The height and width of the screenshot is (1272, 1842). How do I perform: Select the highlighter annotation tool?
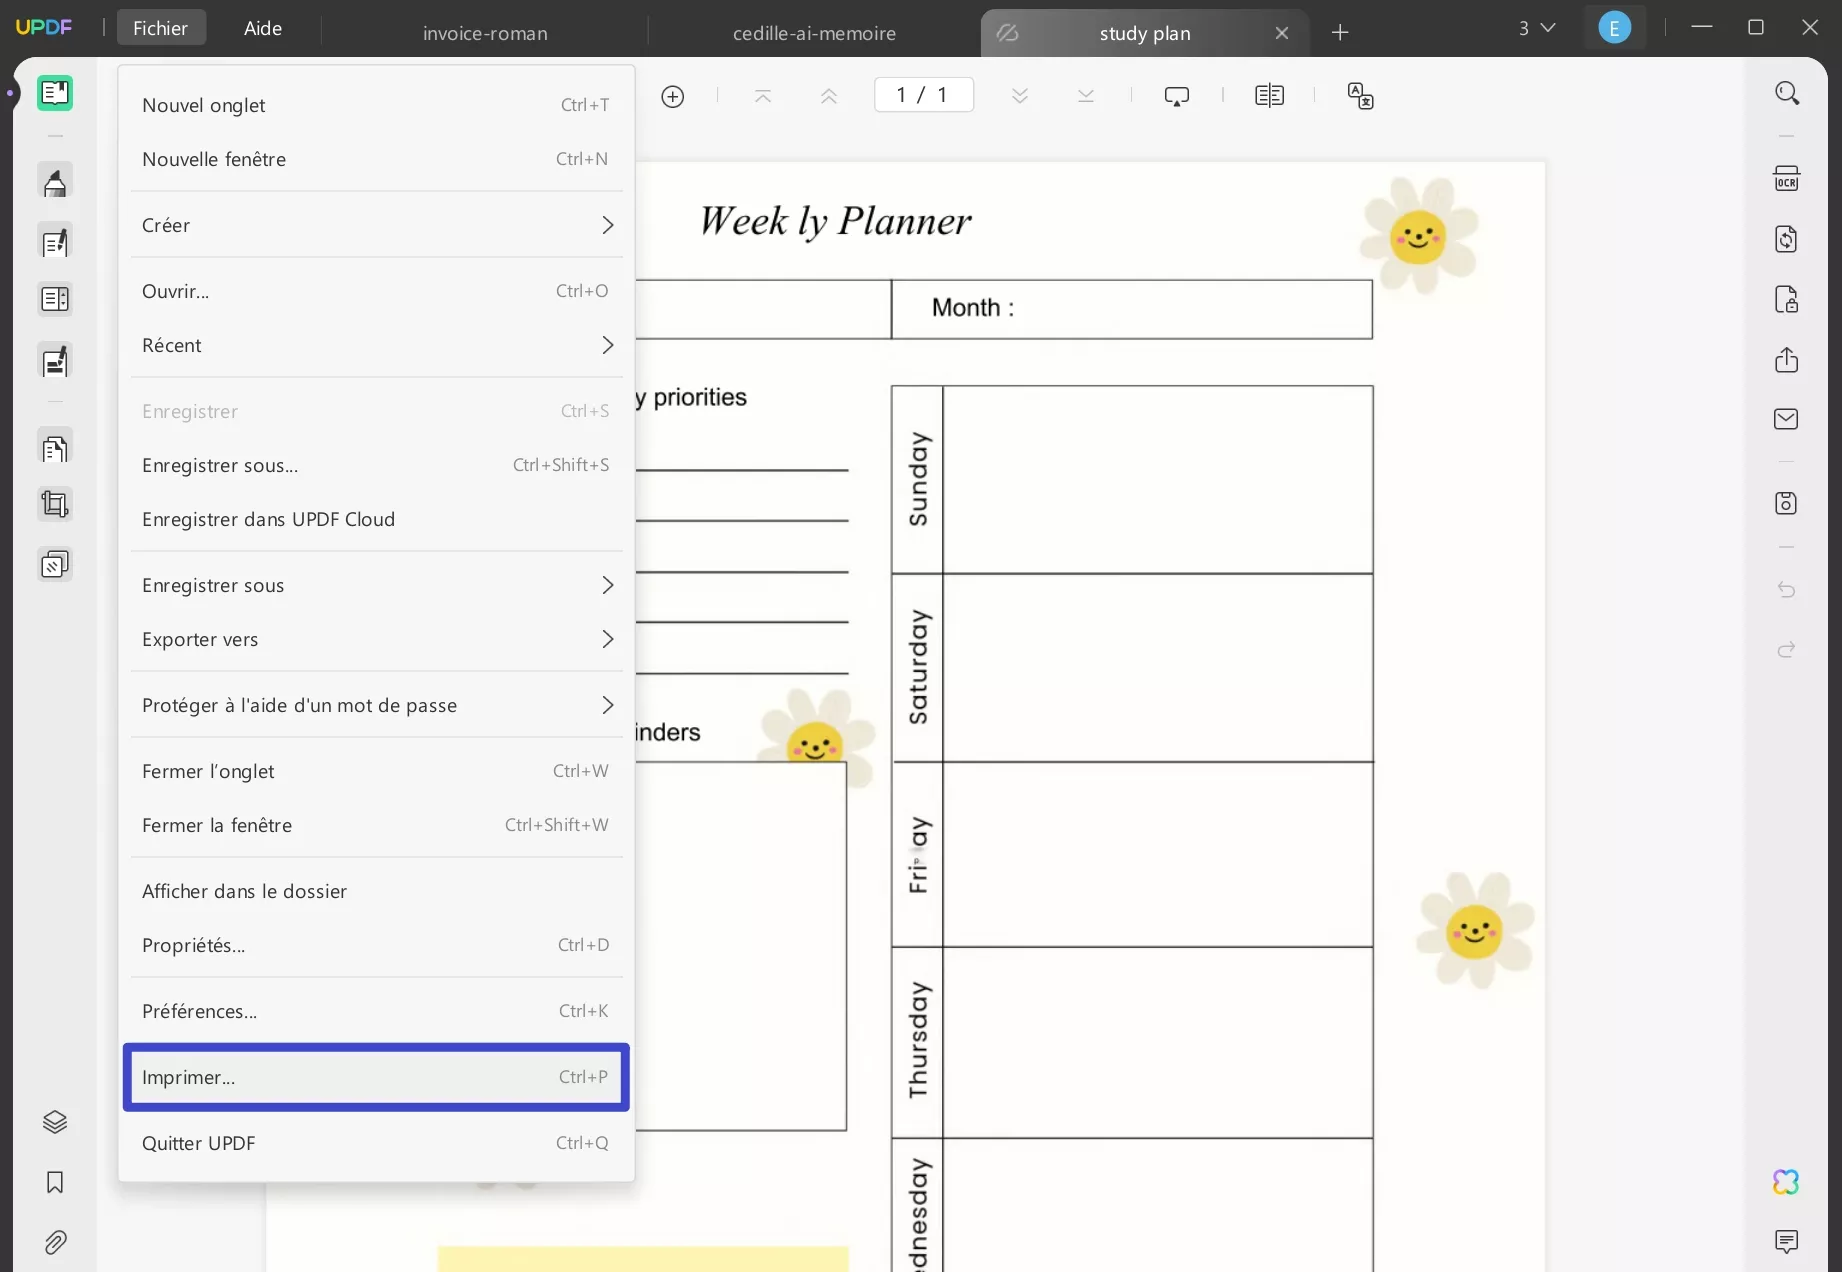coord(55,181)
